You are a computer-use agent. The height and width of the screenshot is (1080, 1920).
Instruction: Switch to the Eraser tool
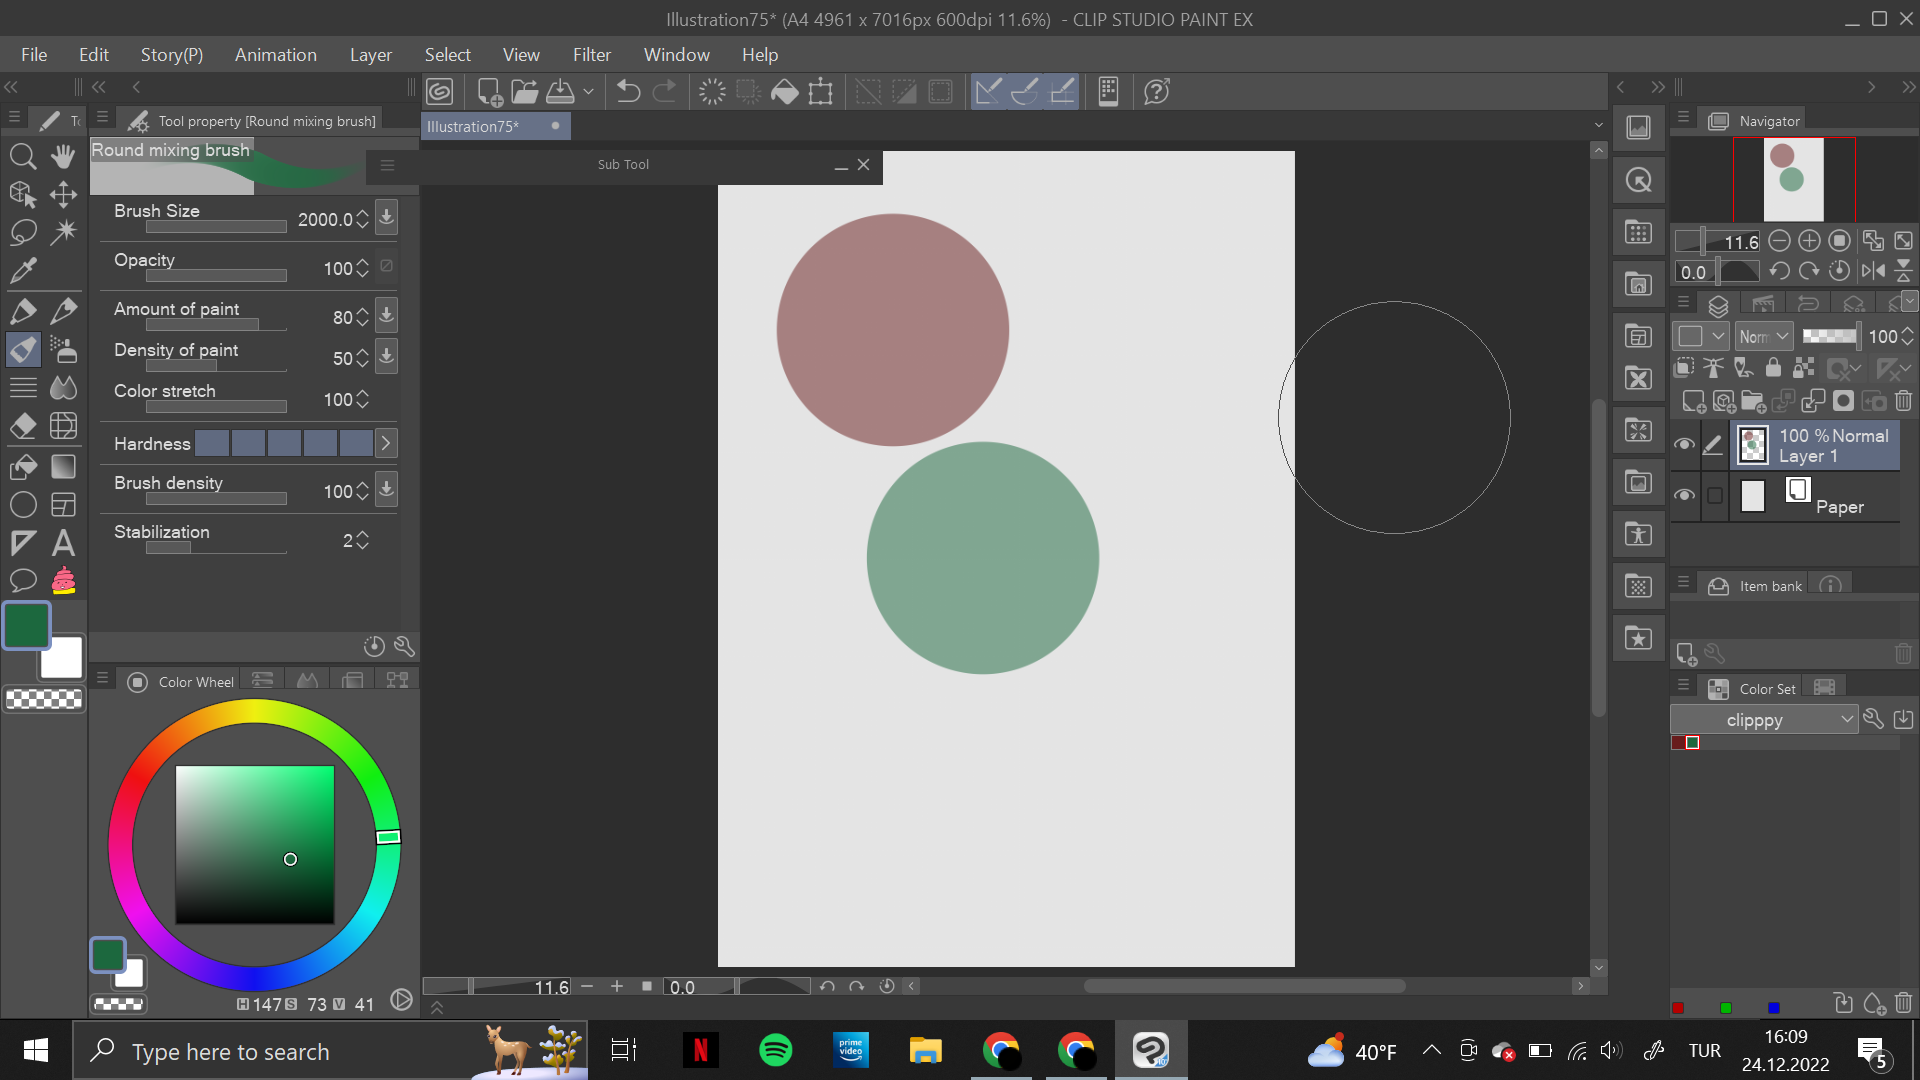[22, 427]
